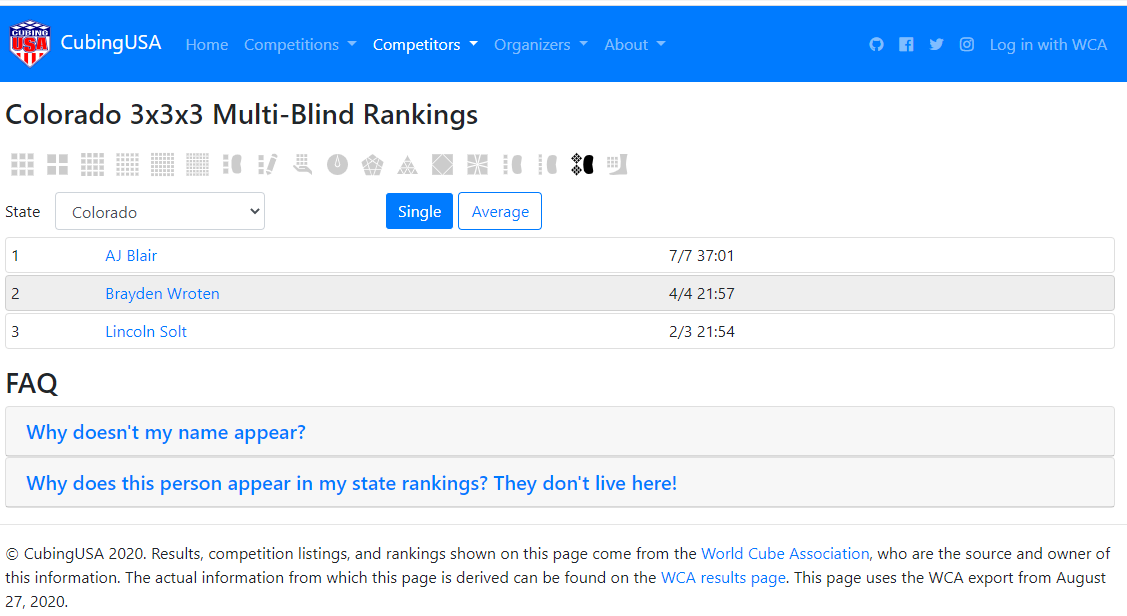
Task: Expand the Competitions menu
Action: coord(300,45)
